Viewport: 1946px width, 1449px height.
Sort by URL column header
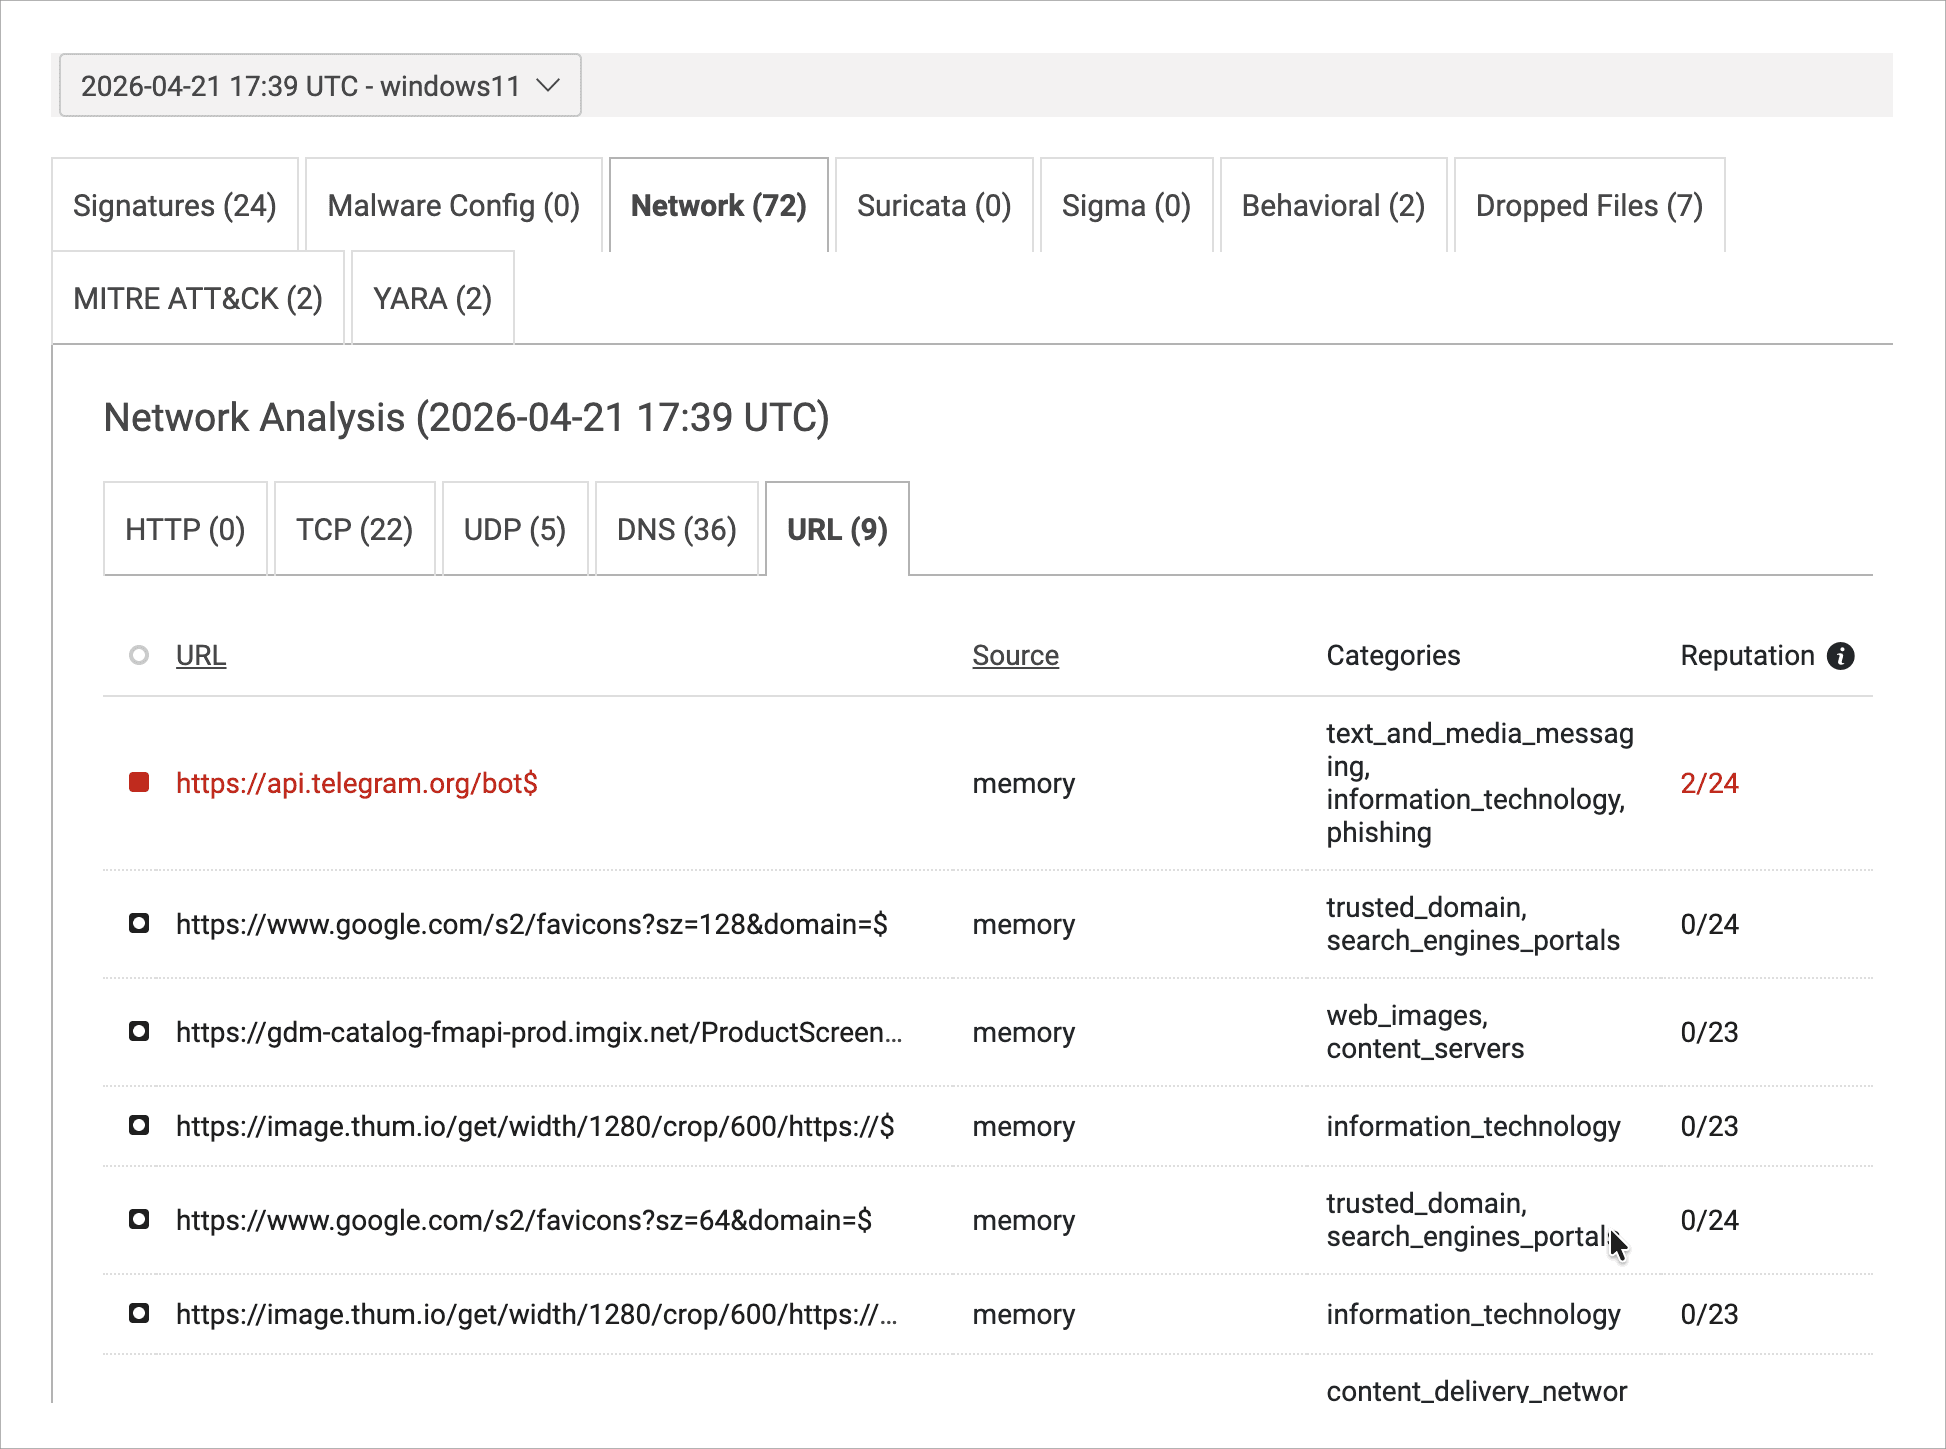201,655
